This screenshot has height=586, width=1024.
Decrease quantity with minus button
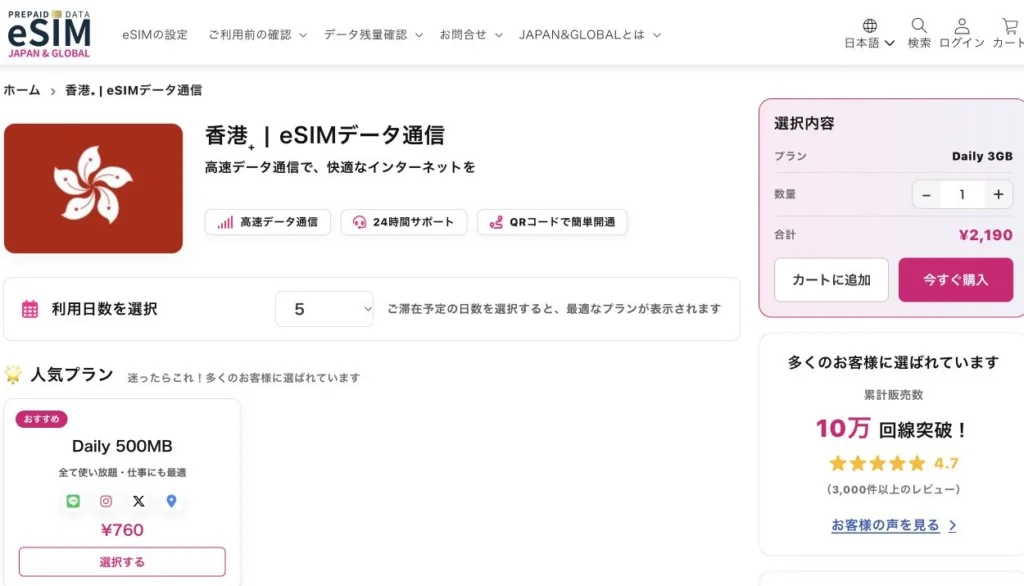[926, 195]
